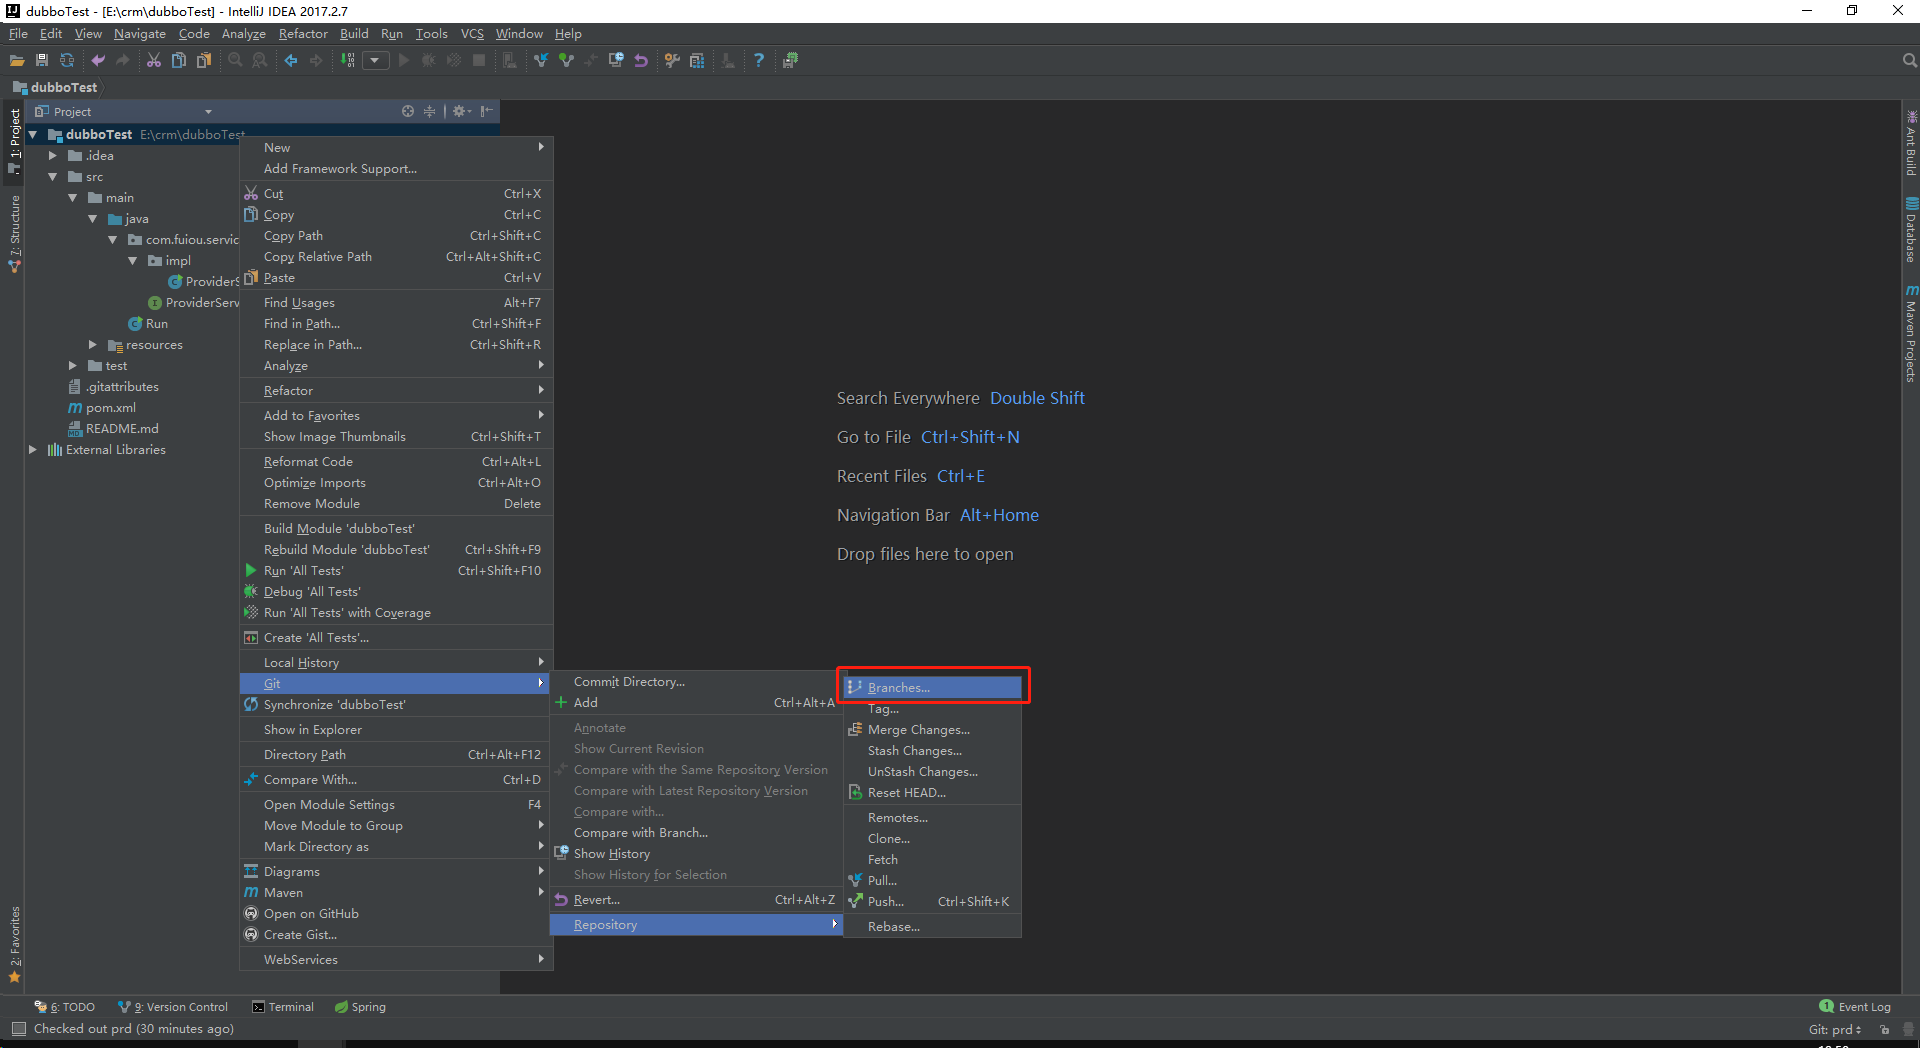1920x1048 pixels.
Task: Open the Terminal tool window tab
Action: (x=283, y=1007)
